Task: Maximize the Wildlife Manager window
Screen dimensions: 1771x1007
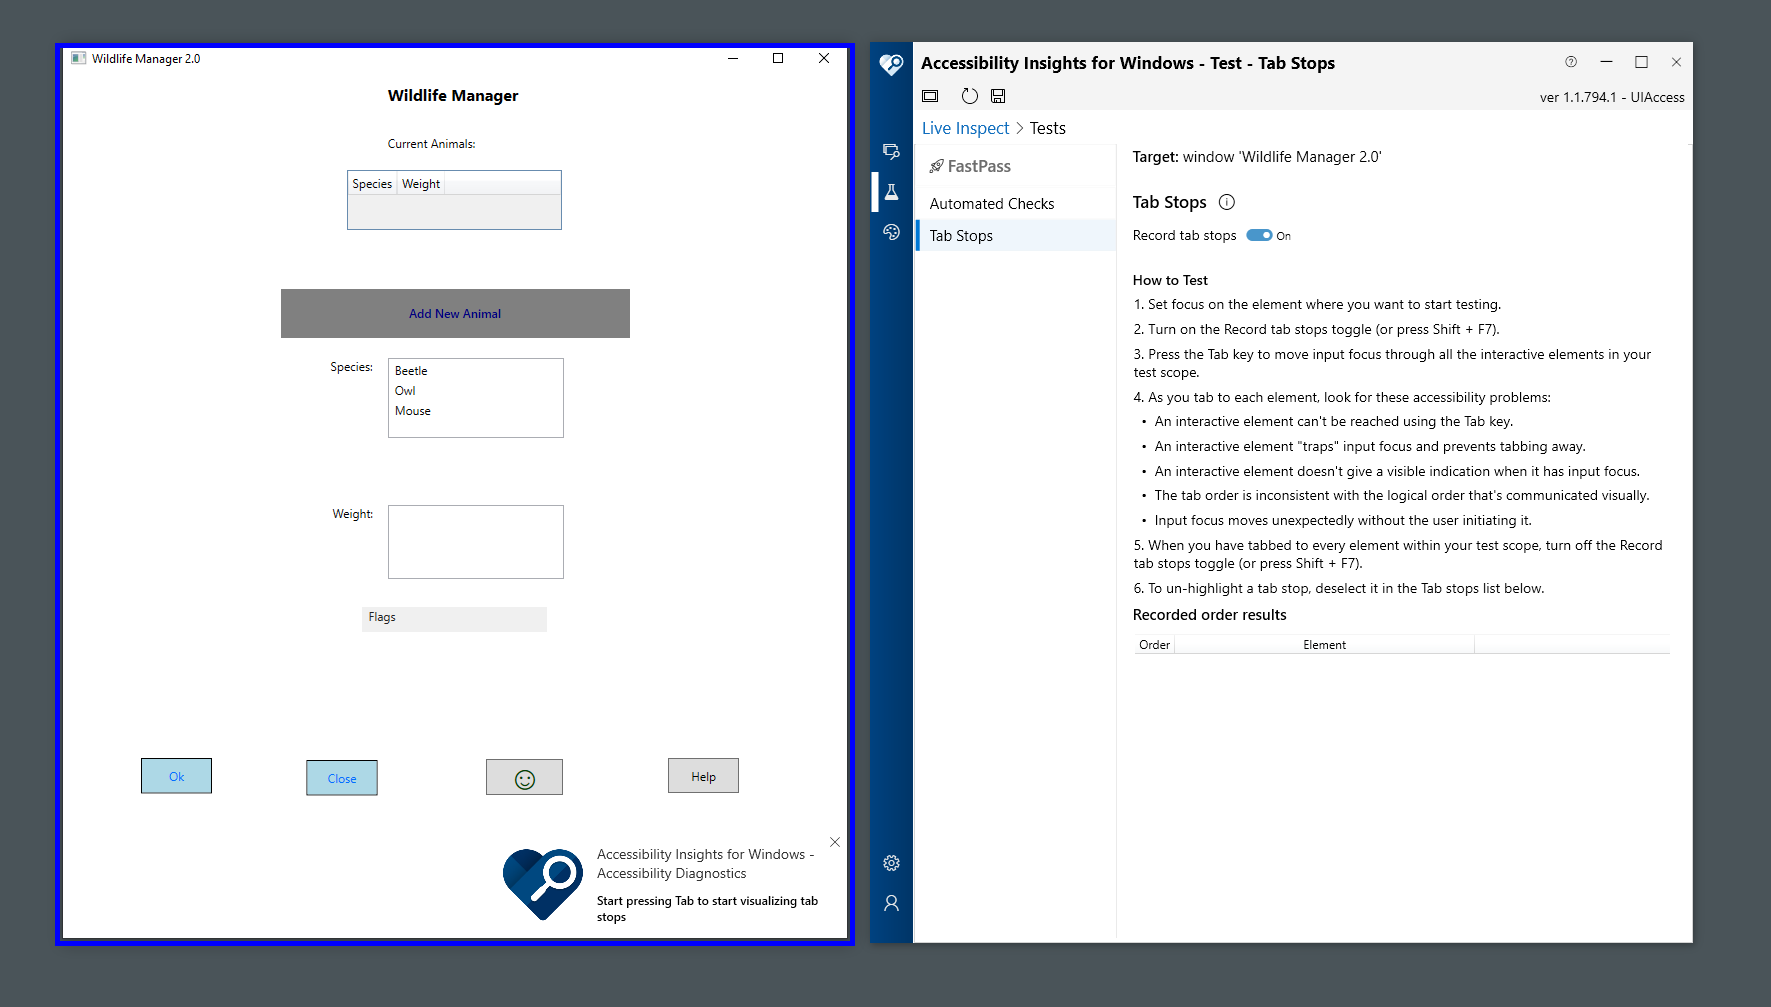Action: point(778,58)
